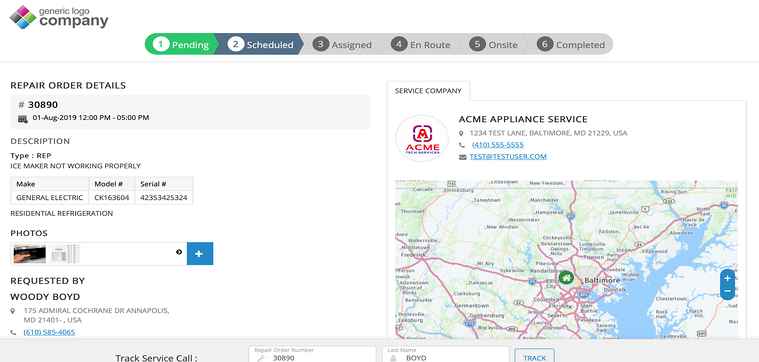Screen dimensions: 759x362
Task: Click the TRACK button
Action: 534,357
